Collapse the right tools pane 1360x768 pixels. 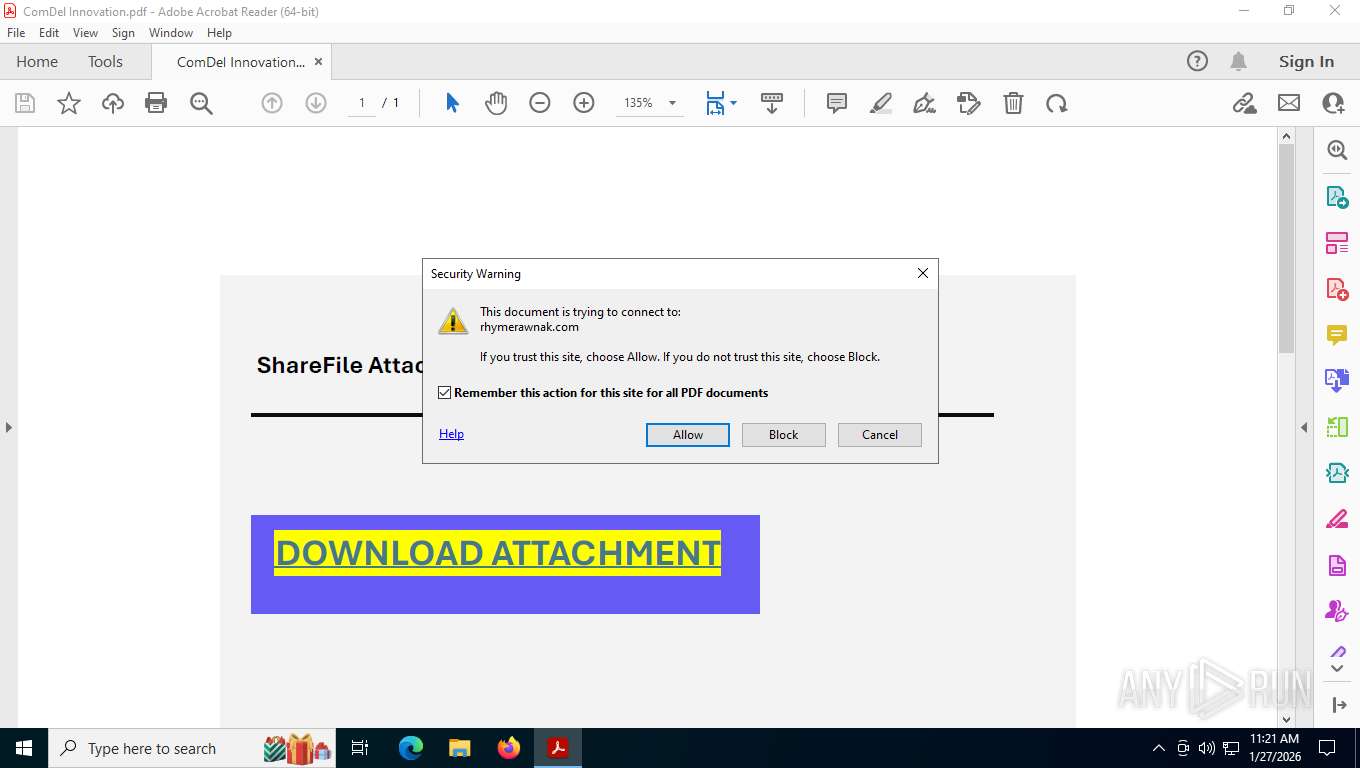click(x=1304, y=427)
